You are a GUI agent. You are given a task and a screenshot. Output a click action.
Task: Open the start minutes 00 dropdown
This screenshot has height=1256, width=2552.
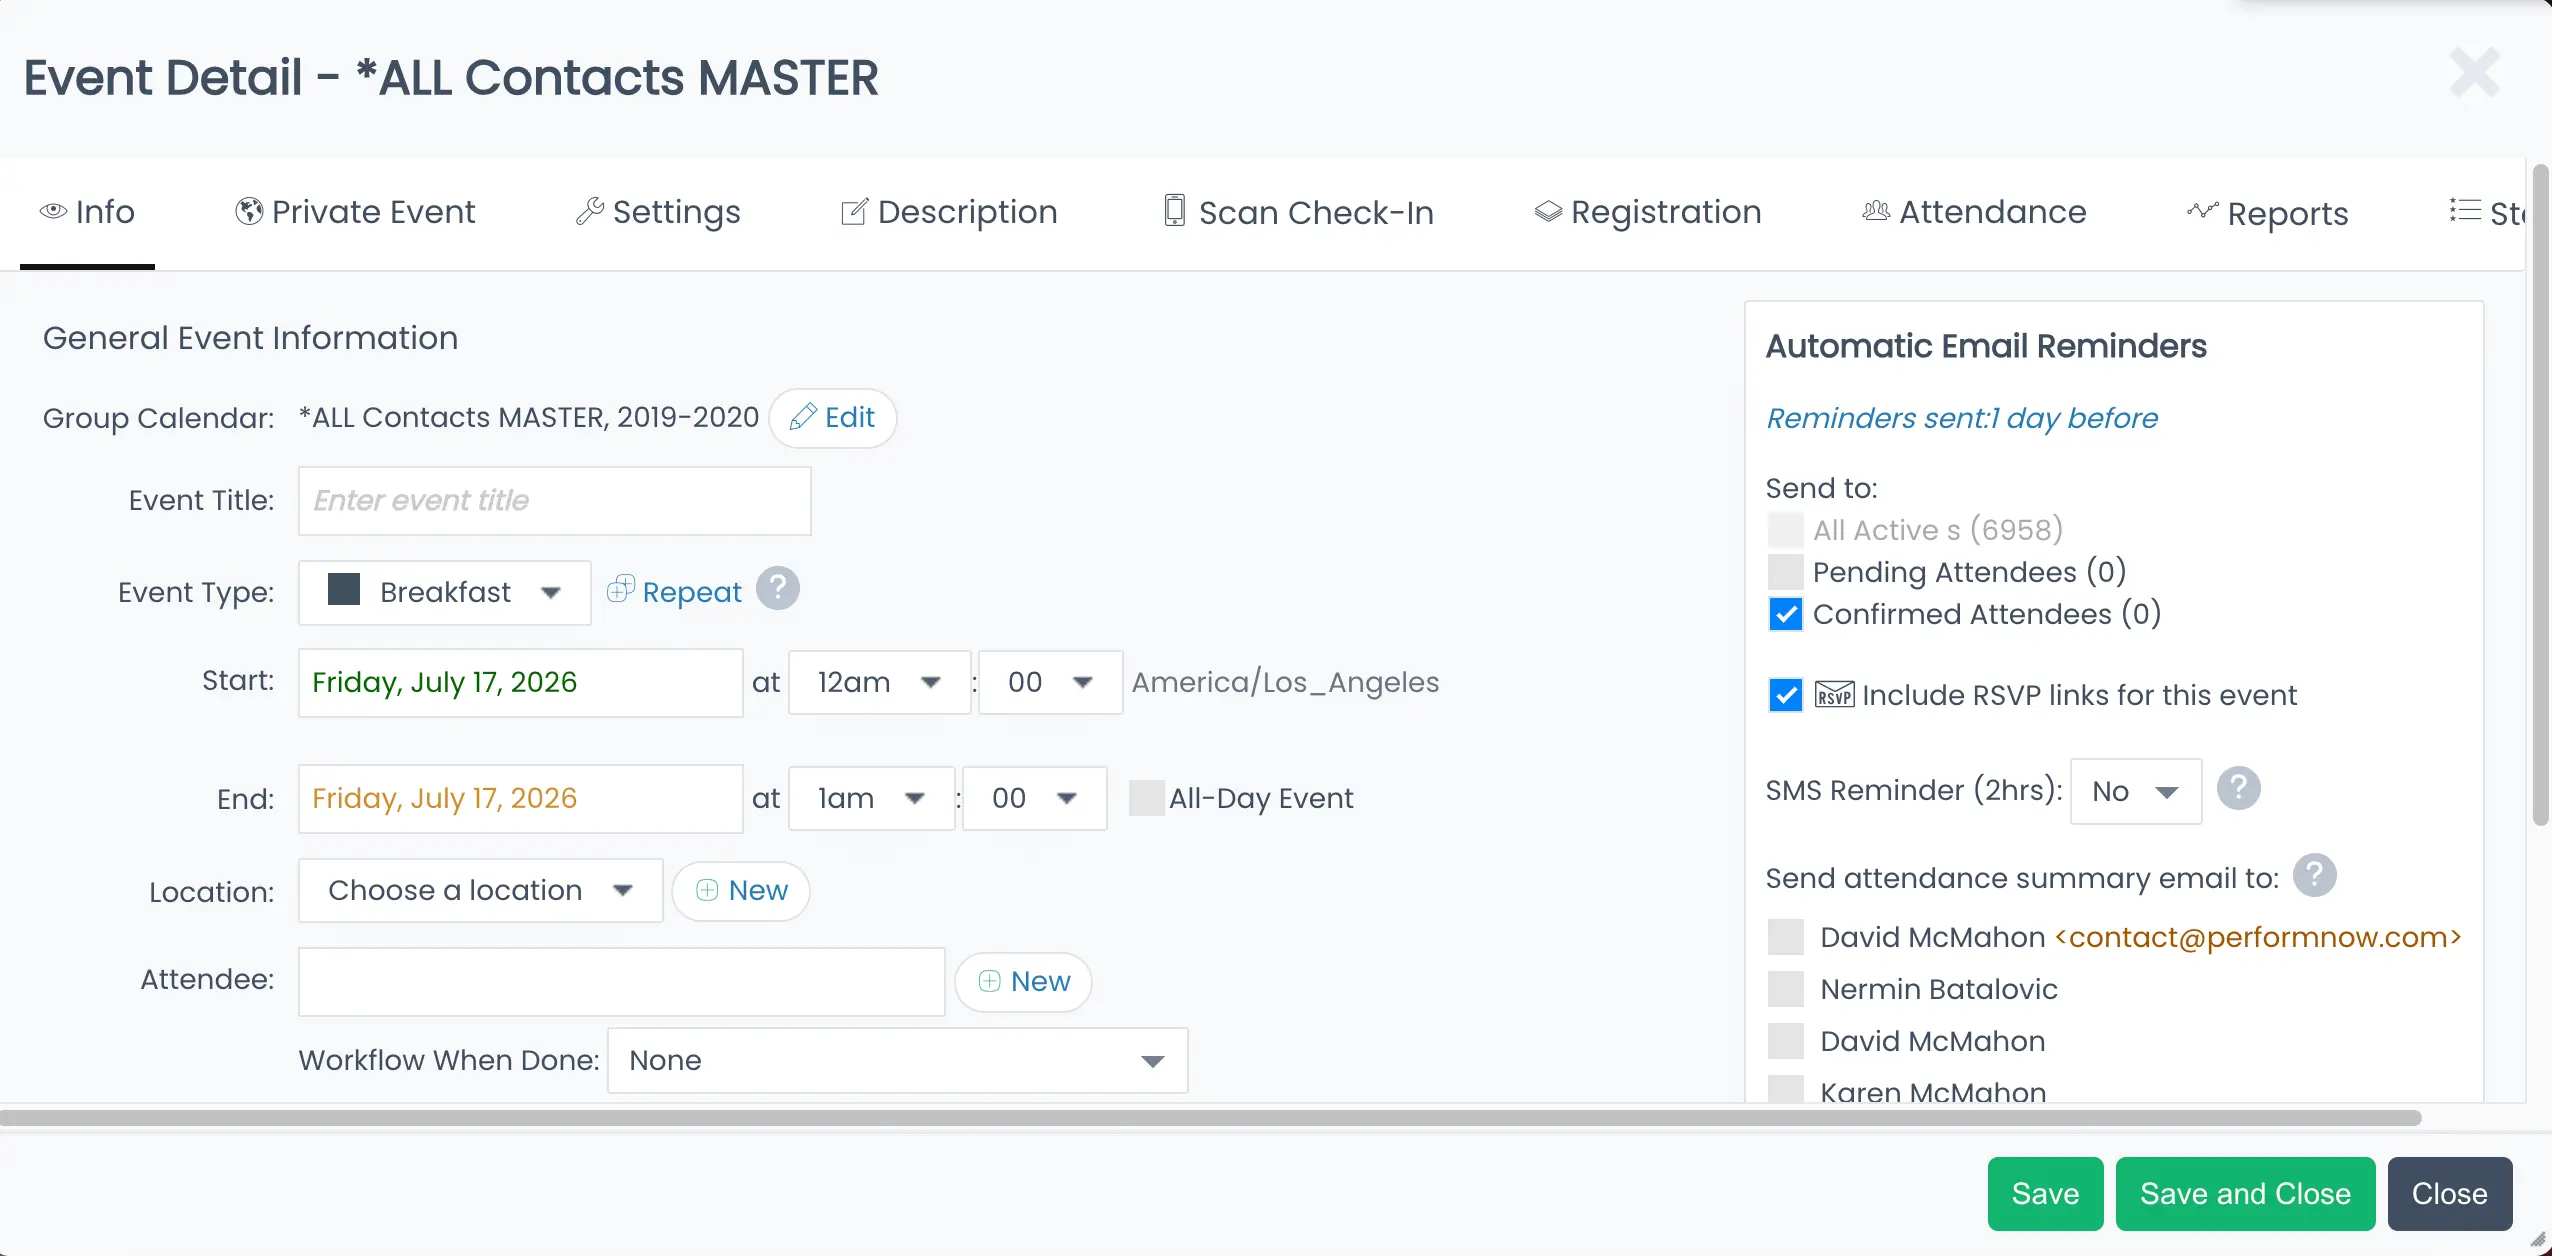tap(1050, 682)
